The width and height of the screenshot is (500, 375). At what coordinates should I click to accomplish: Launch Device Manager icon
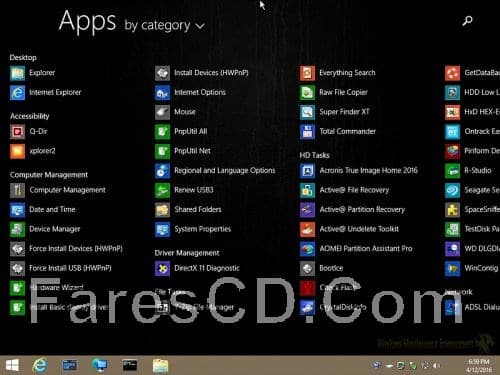17,229
